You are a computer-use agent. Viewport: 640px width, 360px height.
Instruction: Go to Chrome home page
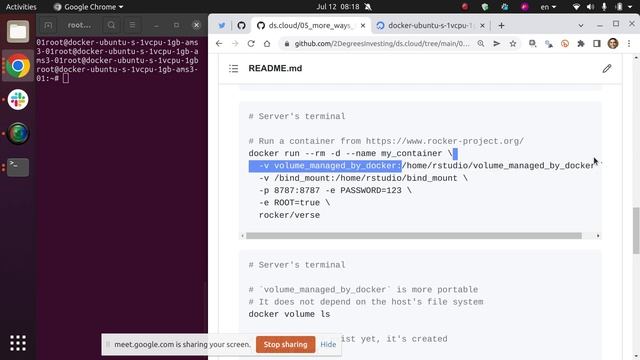coord(267,44)
